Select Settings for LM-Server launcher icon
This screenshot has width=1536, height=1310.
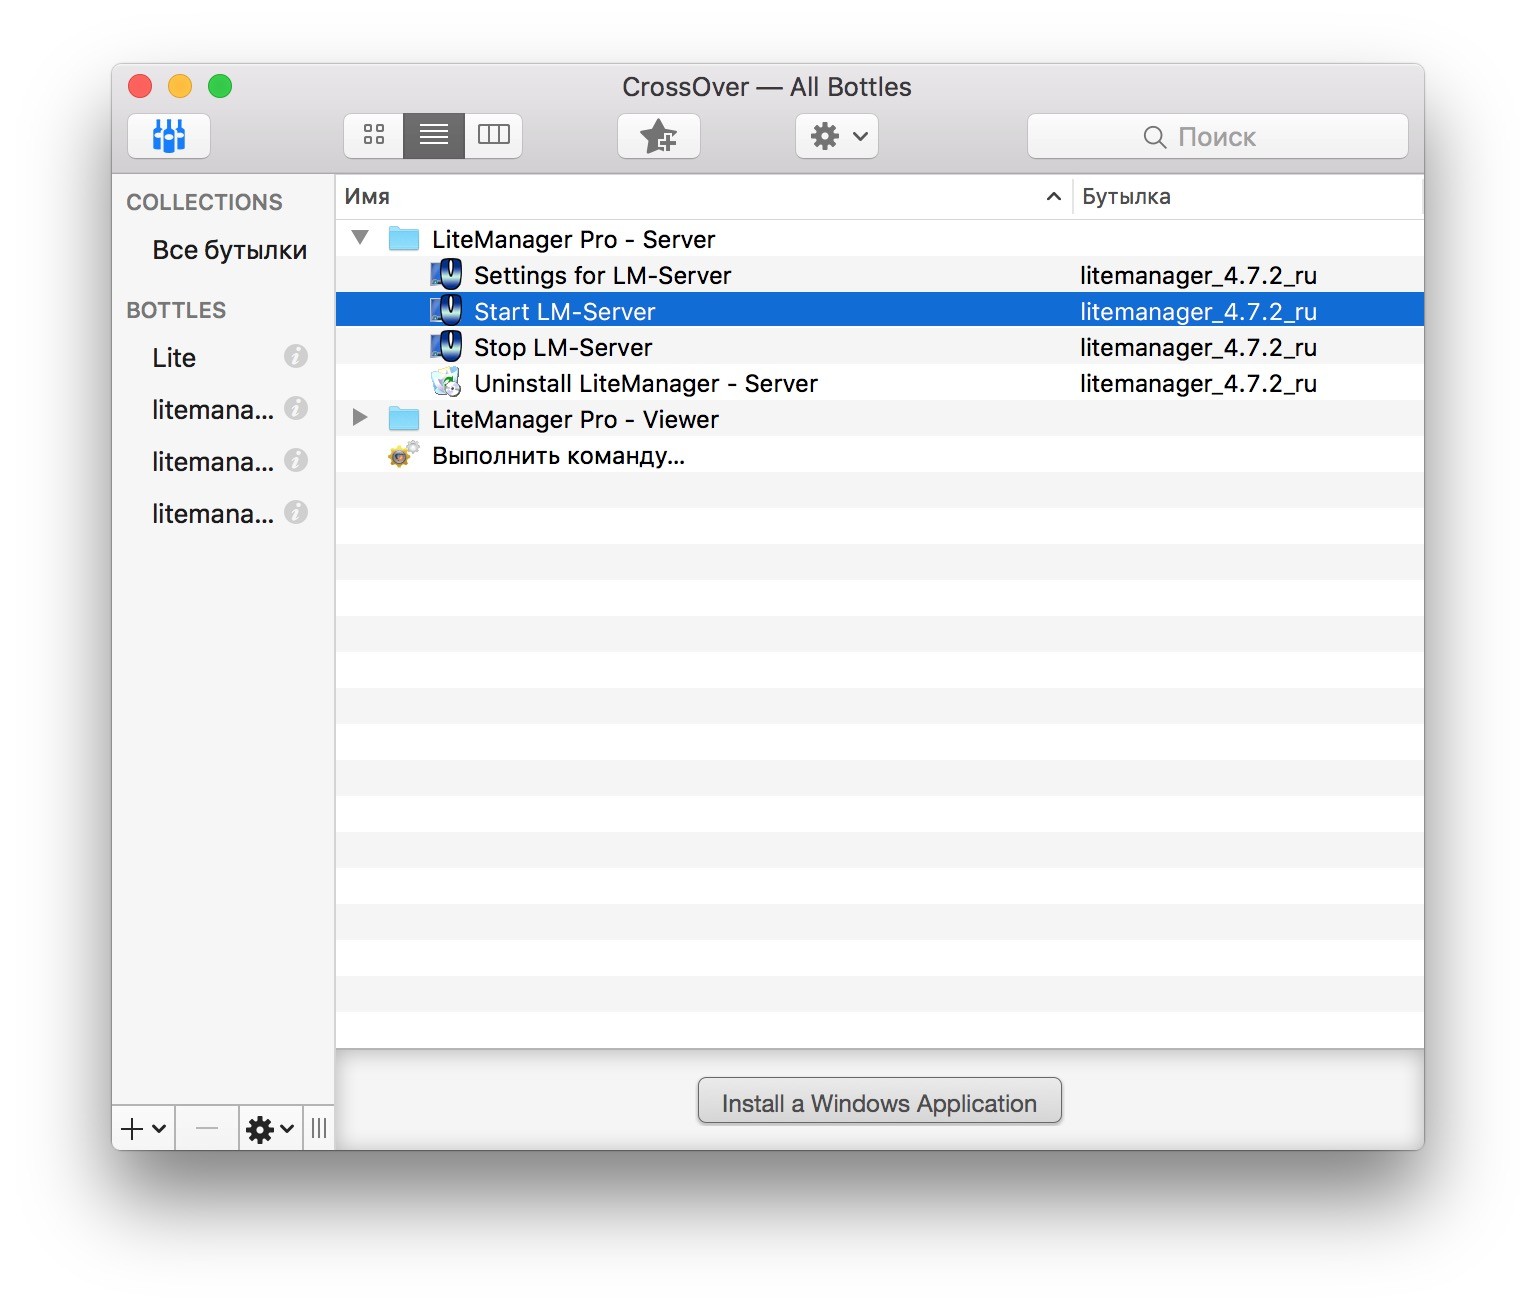click(447, 274)
